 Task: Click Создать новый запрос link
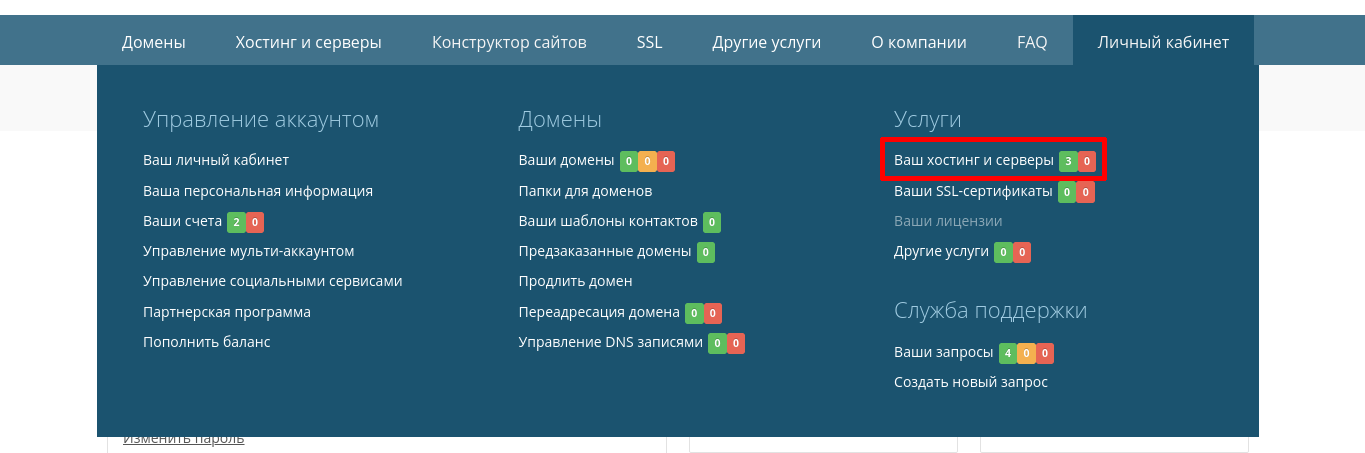[x=970, y=383]
